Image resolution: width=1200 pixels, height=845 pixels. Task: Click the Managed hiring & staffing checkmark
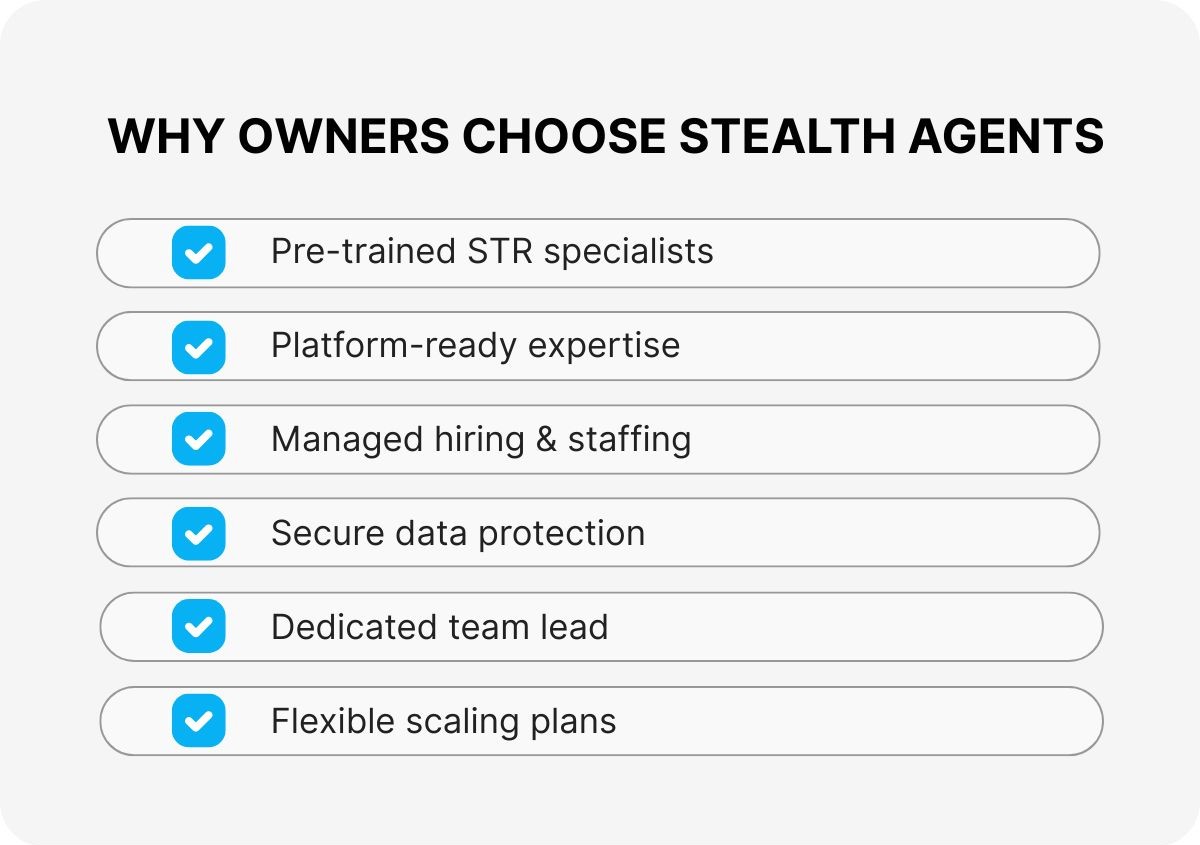point(198,439)
